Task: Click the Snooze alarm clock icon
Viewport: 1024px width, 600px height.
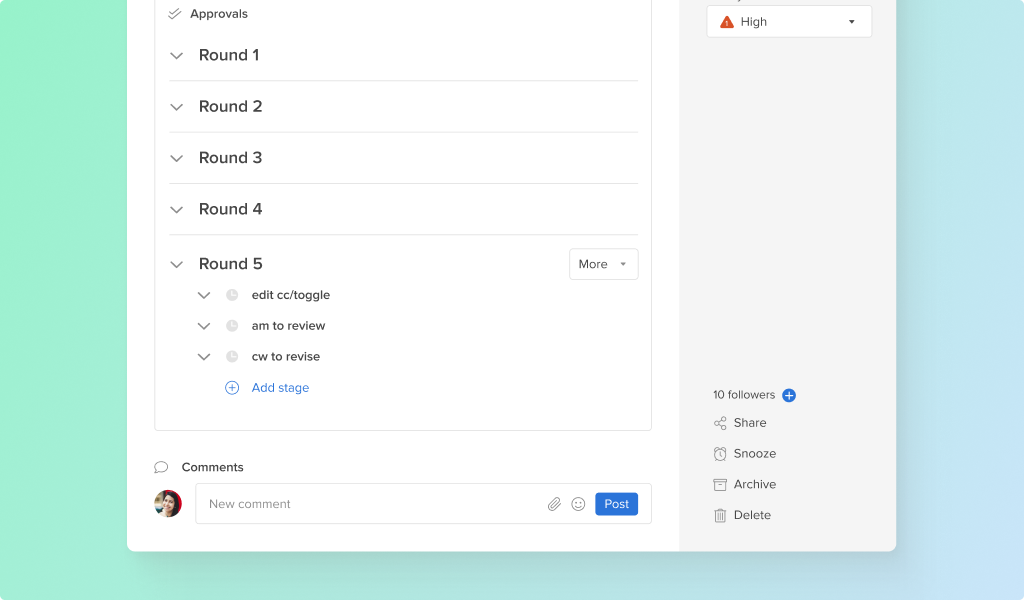Action: click(x=720, y=454)
